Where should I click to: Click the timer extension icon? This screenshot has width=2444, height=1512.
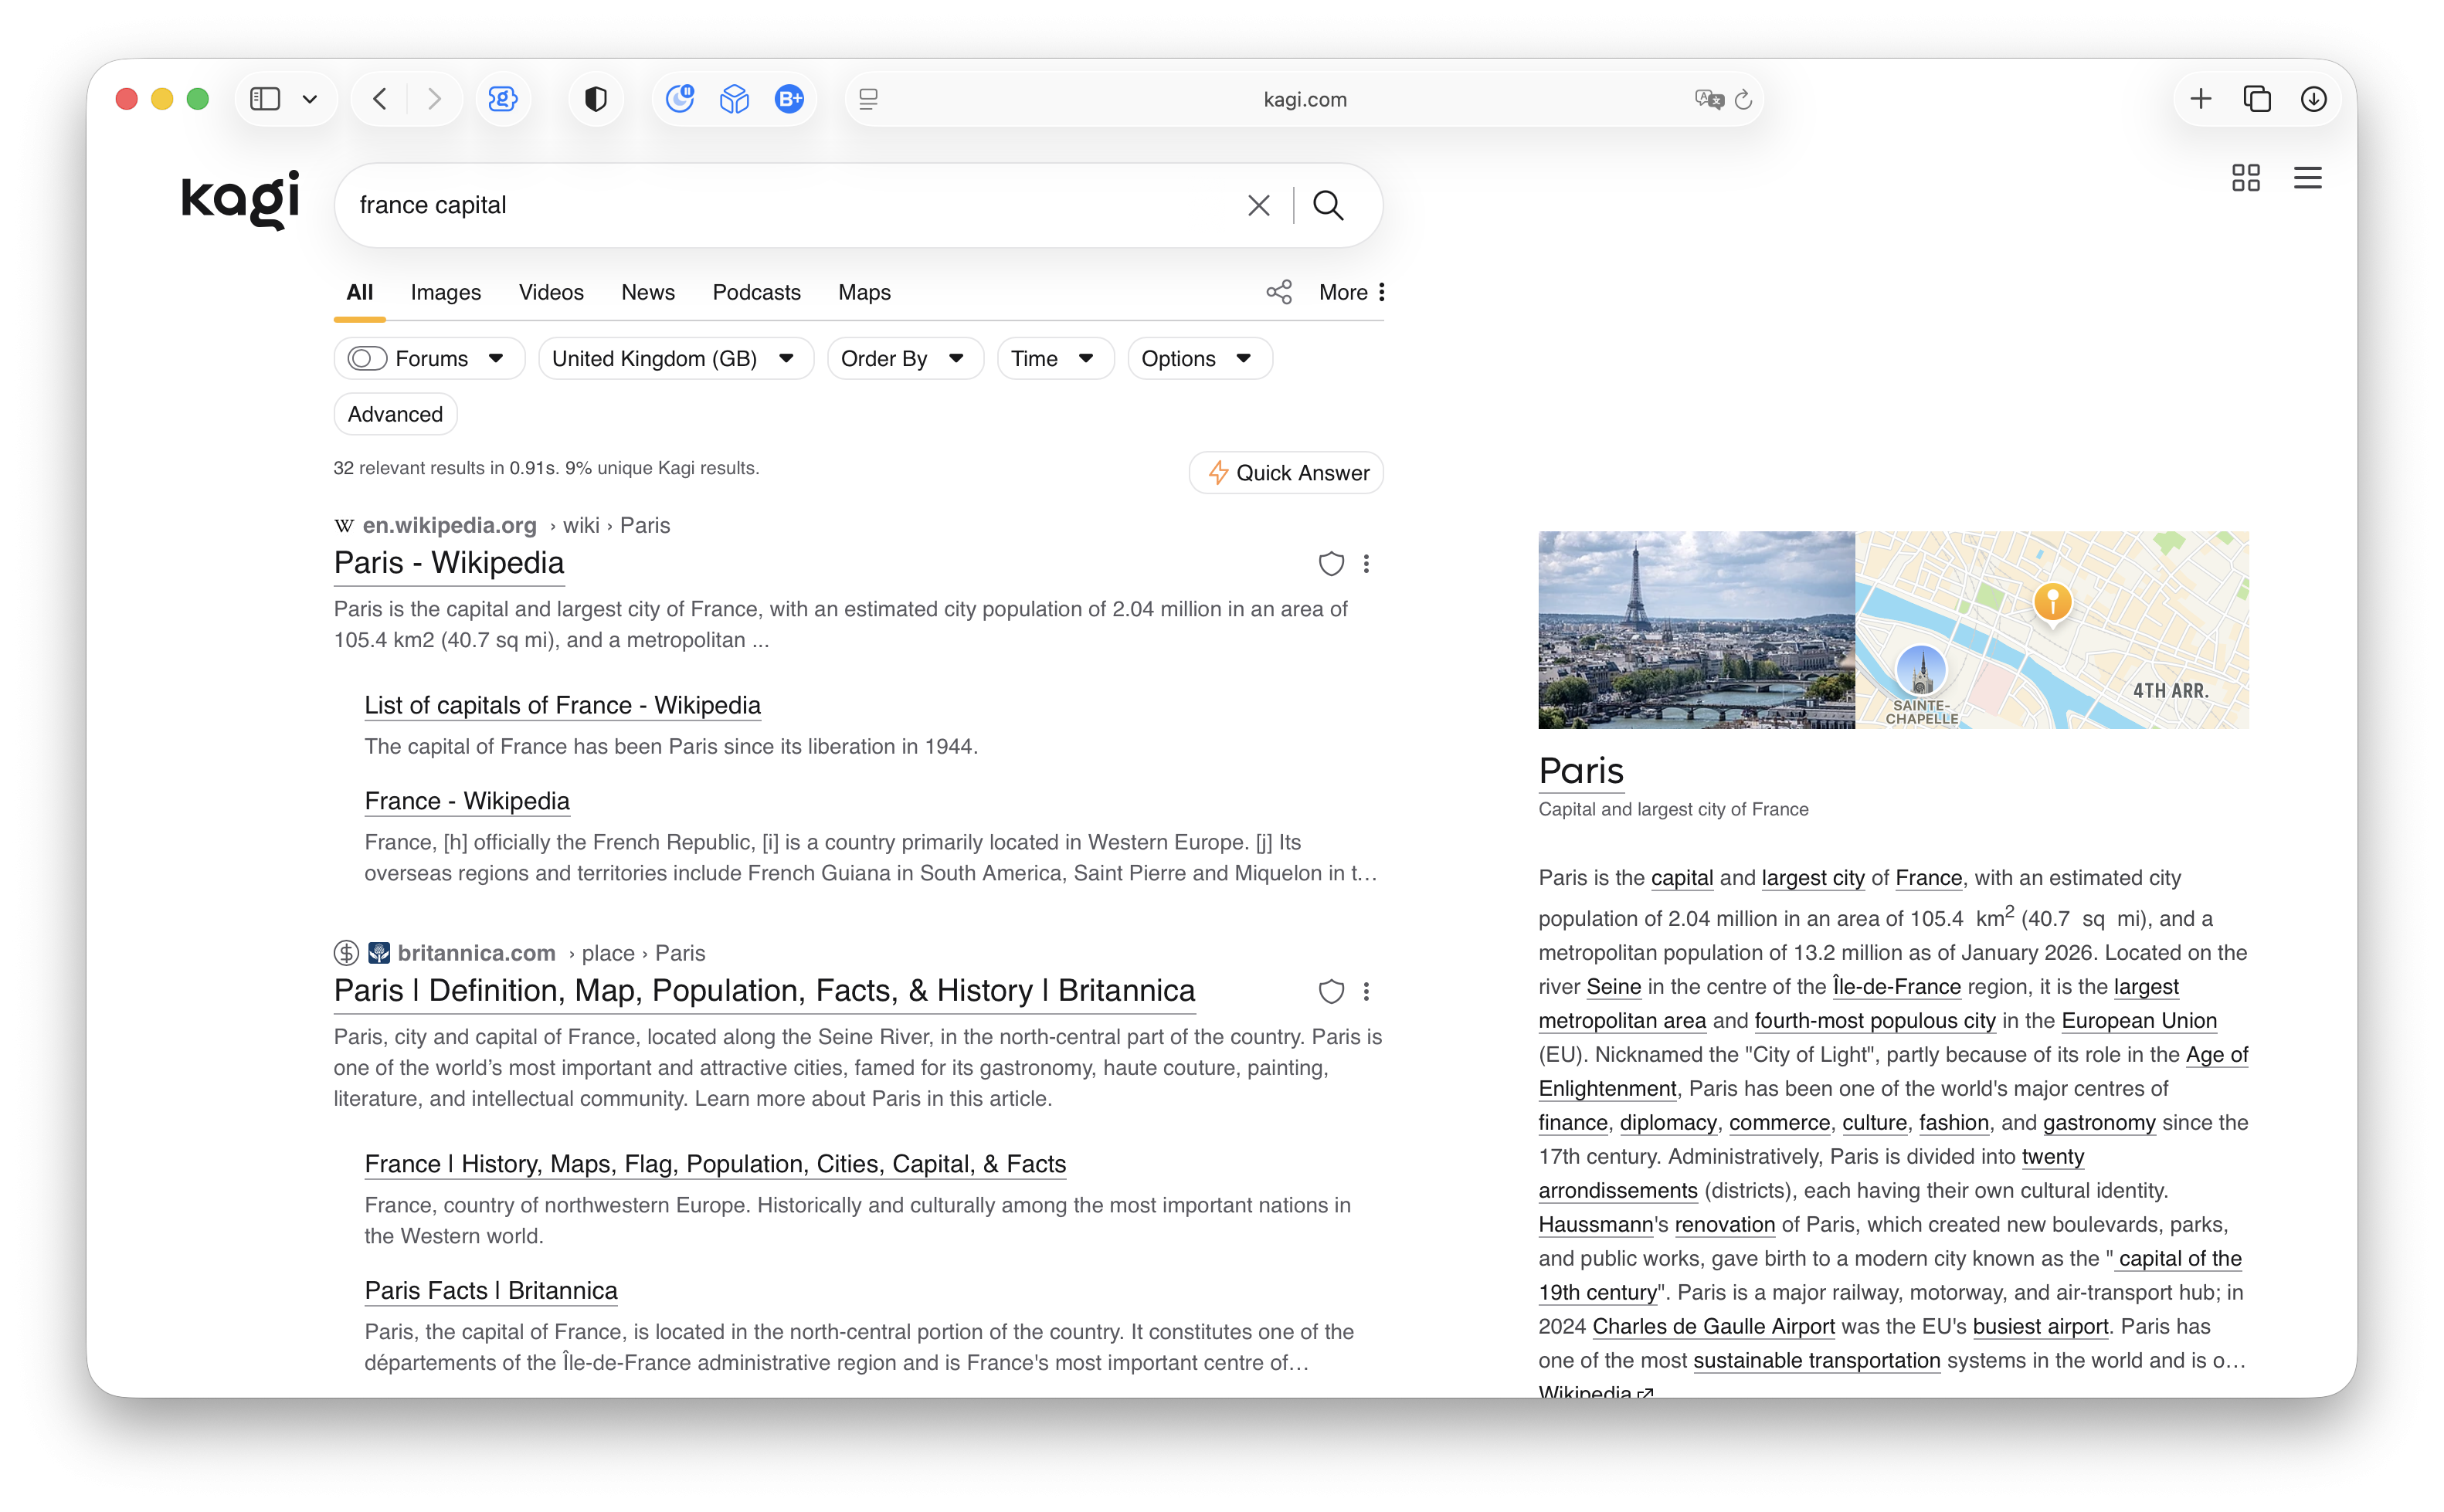680,99
